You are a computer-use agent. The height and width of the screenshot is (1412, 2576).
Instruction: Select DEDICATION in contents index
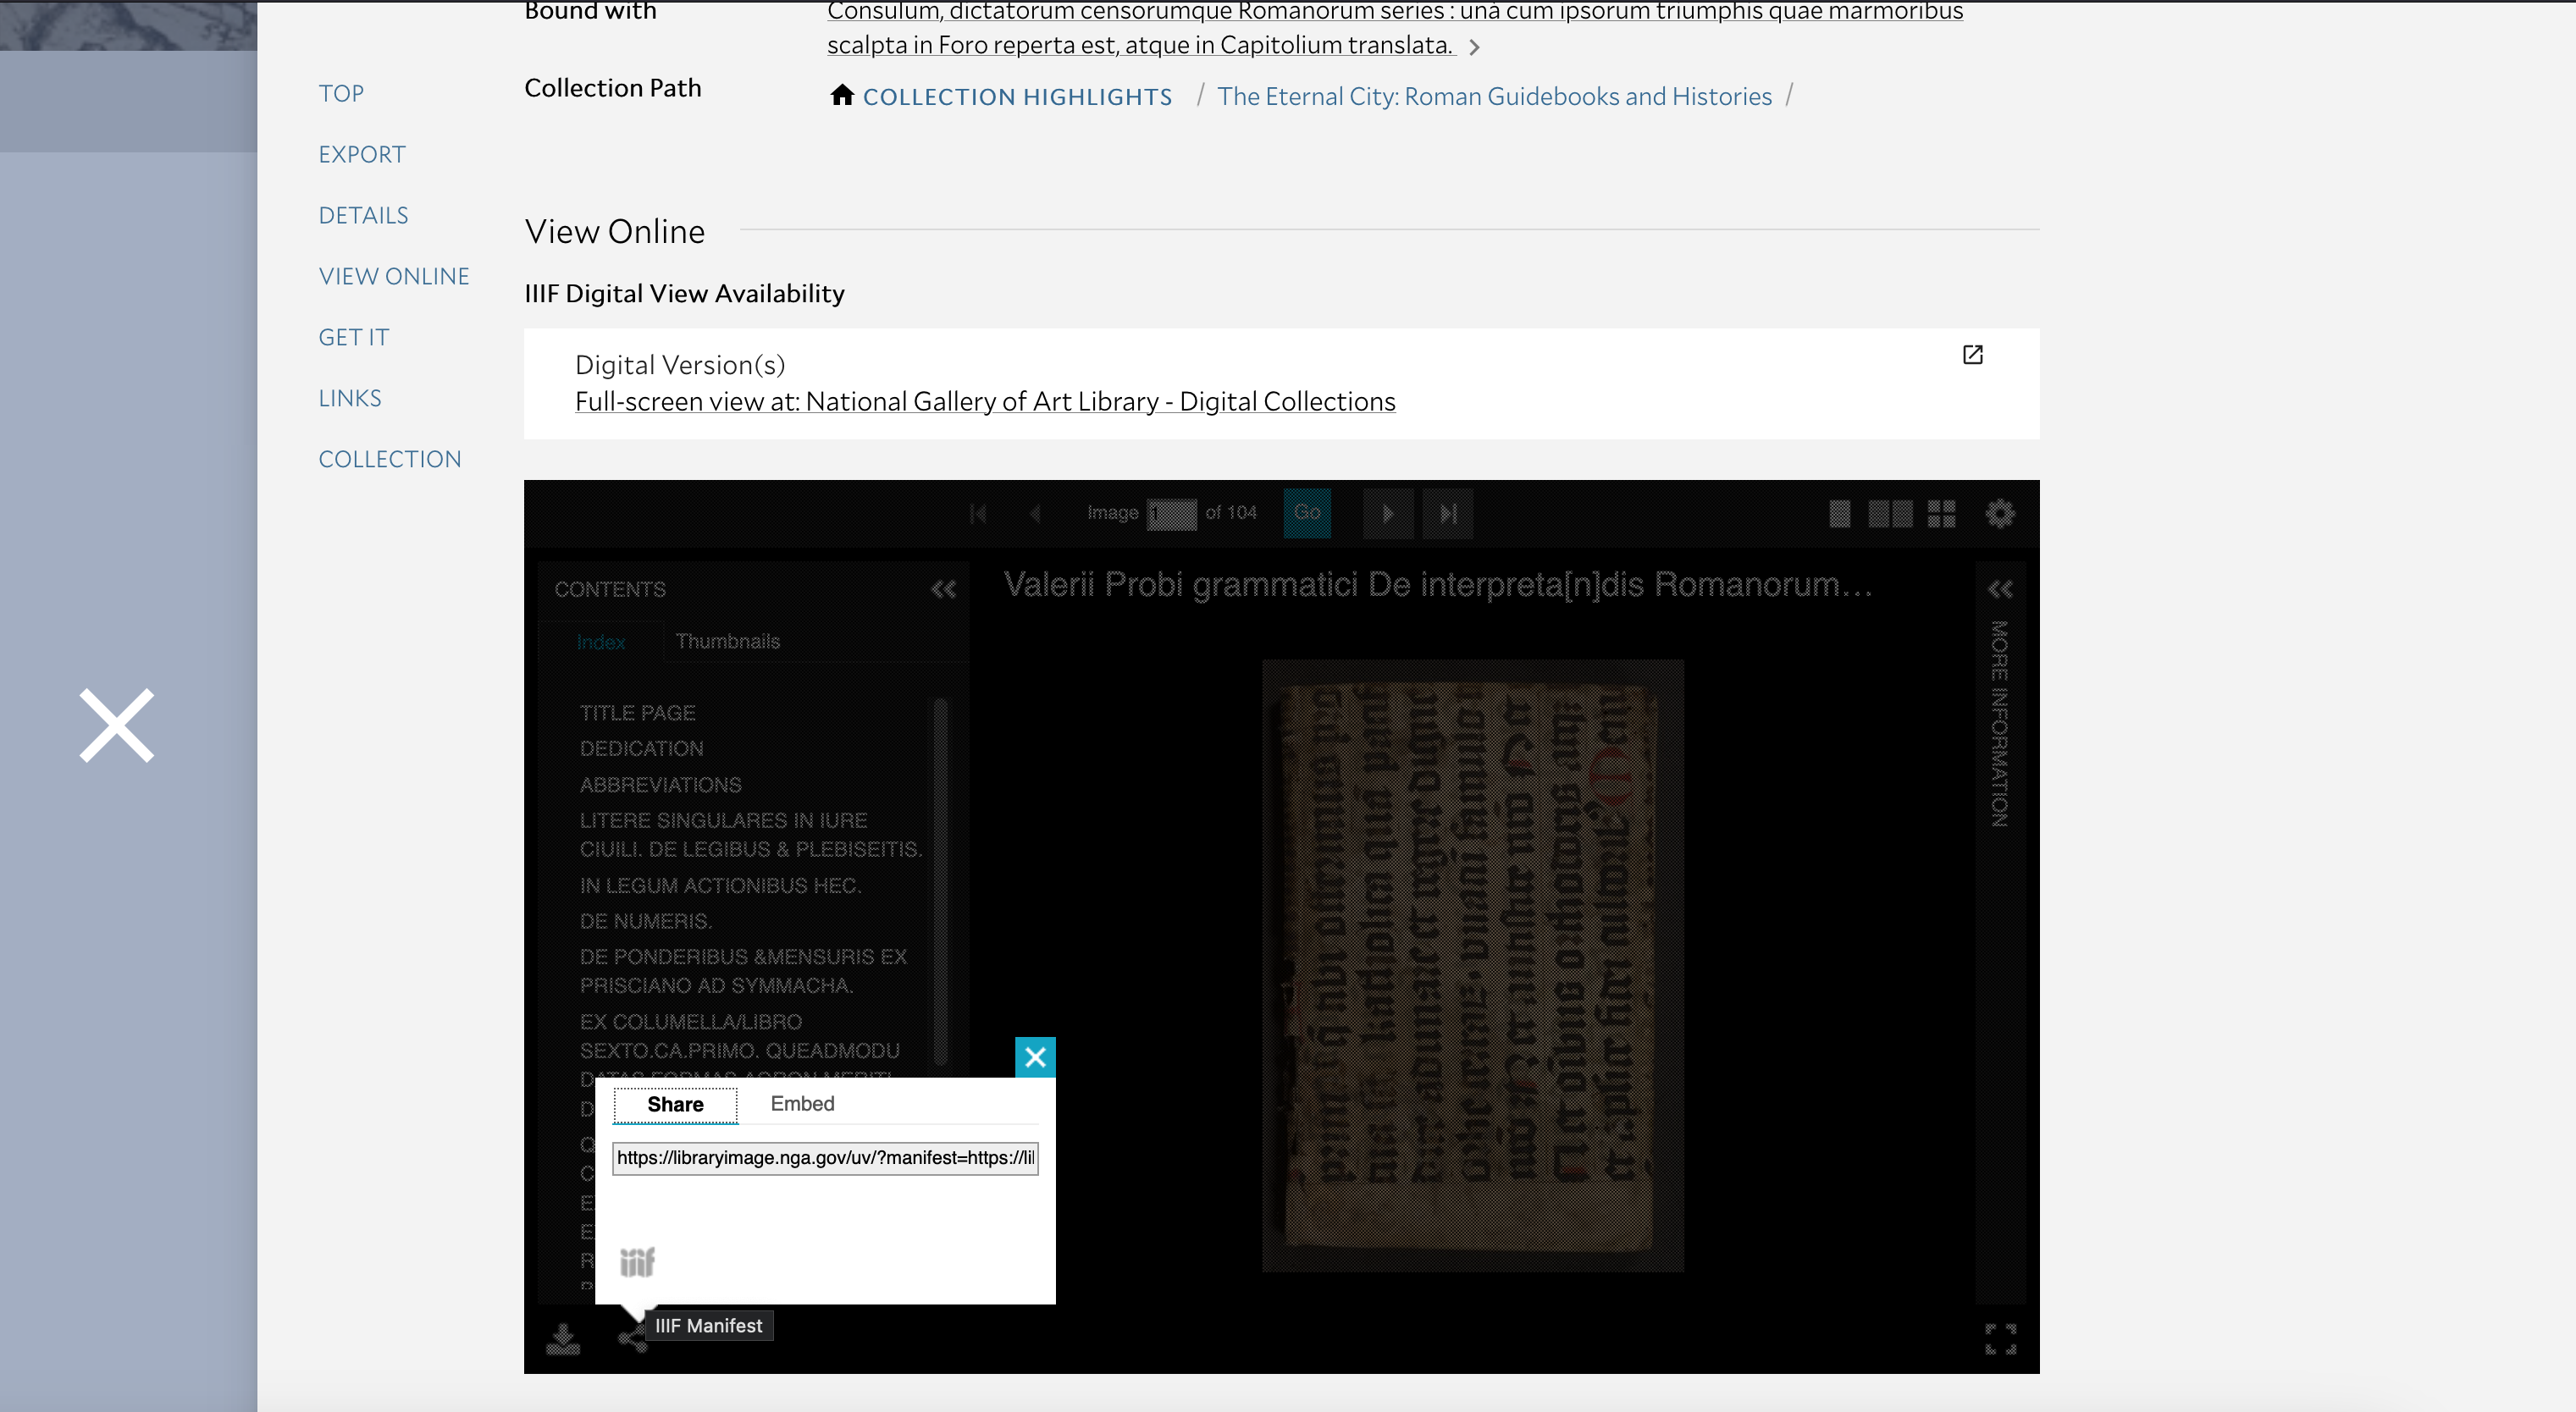pos(641,749)
